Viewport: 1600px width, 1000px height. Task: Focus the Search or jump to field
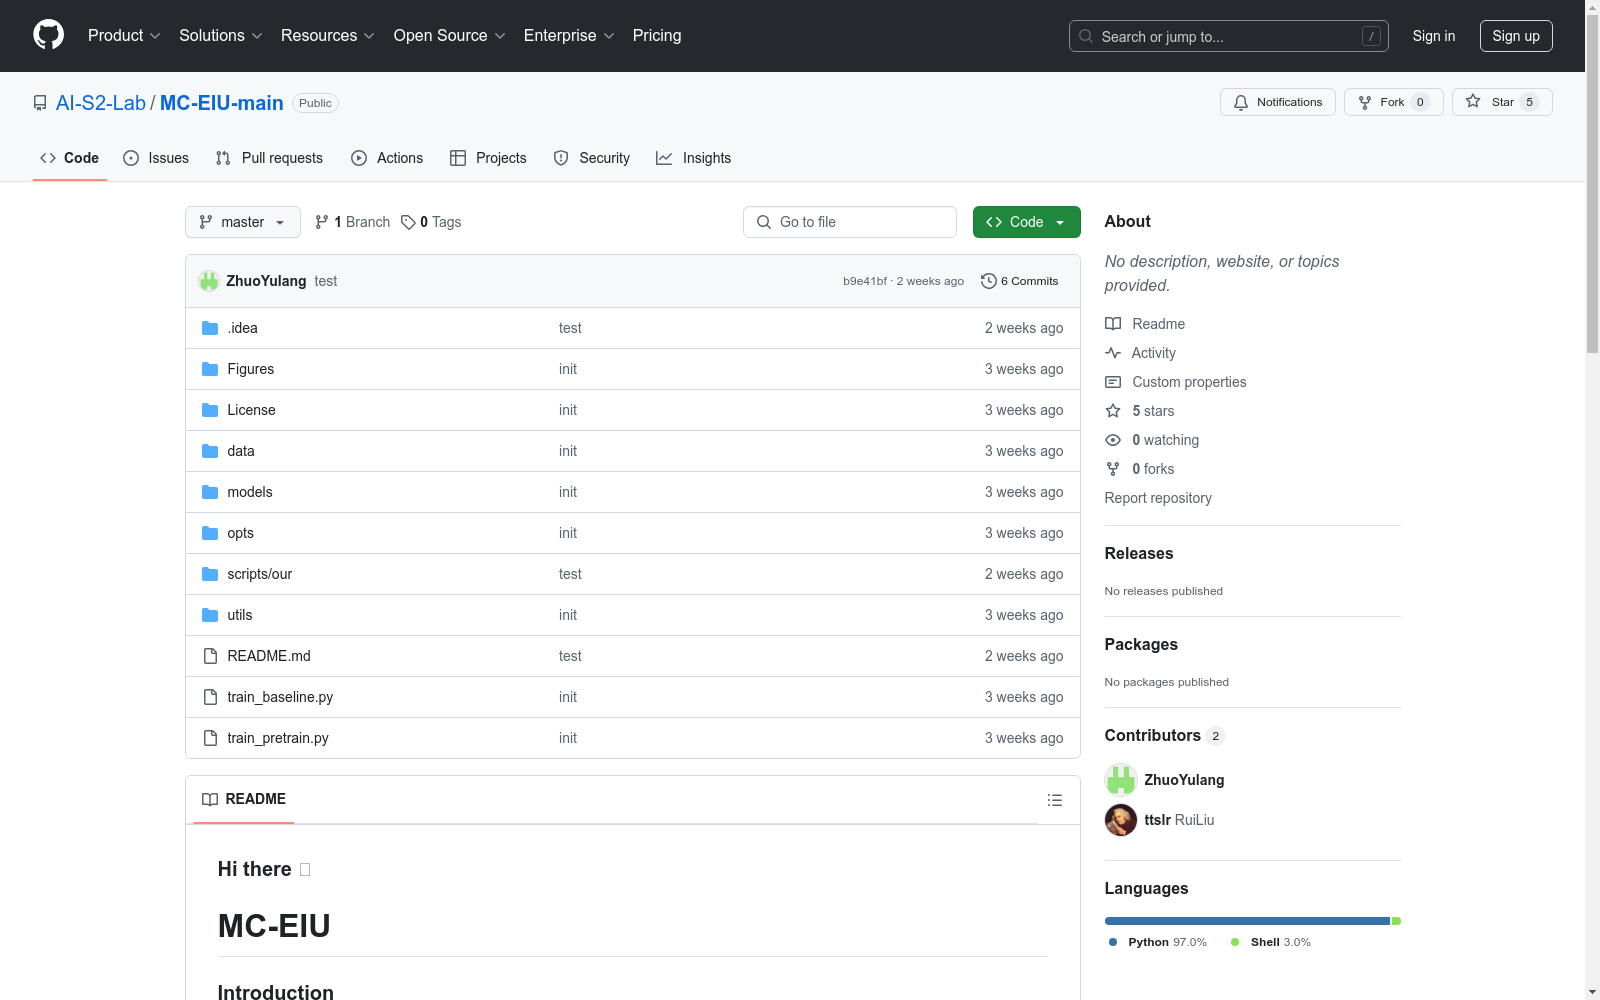pyautogui.click(x=1229, y=36)
